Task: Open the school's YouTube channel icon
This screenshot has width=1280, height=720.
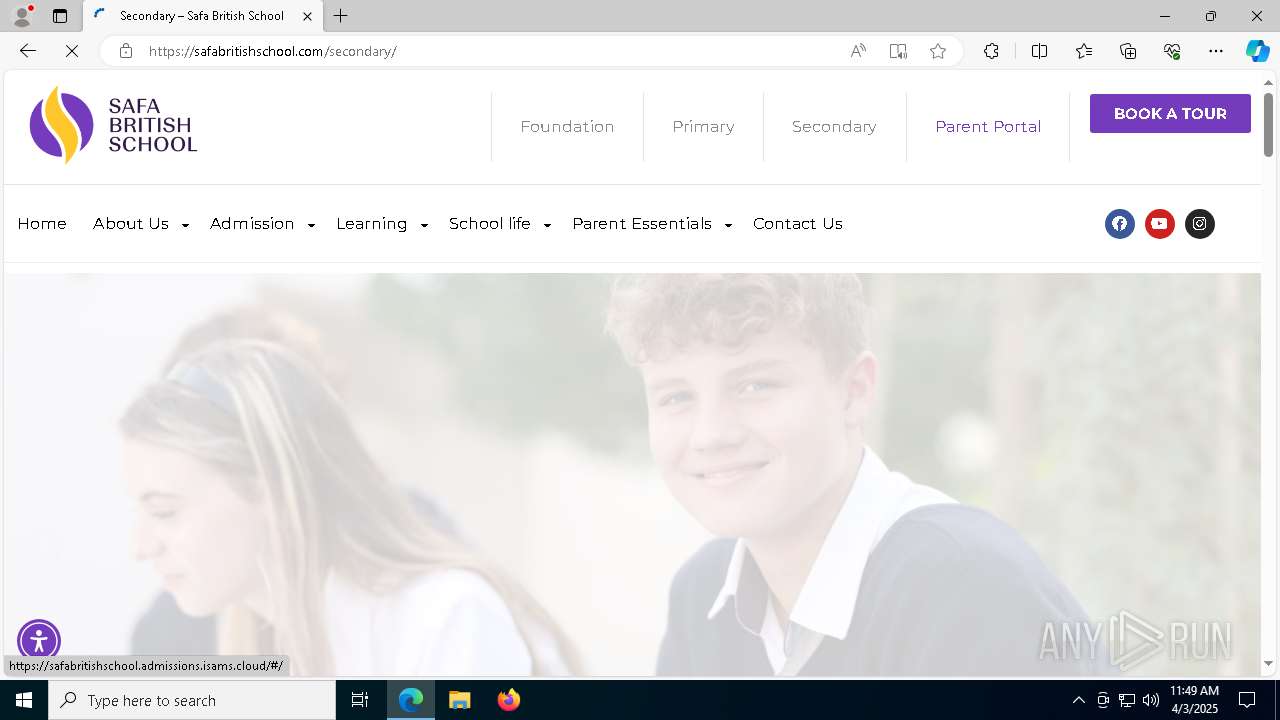Action: point(1159,224)
